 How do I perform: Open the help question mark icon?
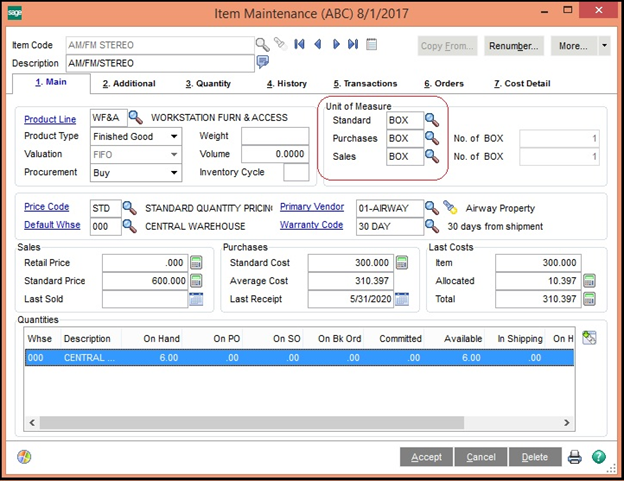click(598, 457)
